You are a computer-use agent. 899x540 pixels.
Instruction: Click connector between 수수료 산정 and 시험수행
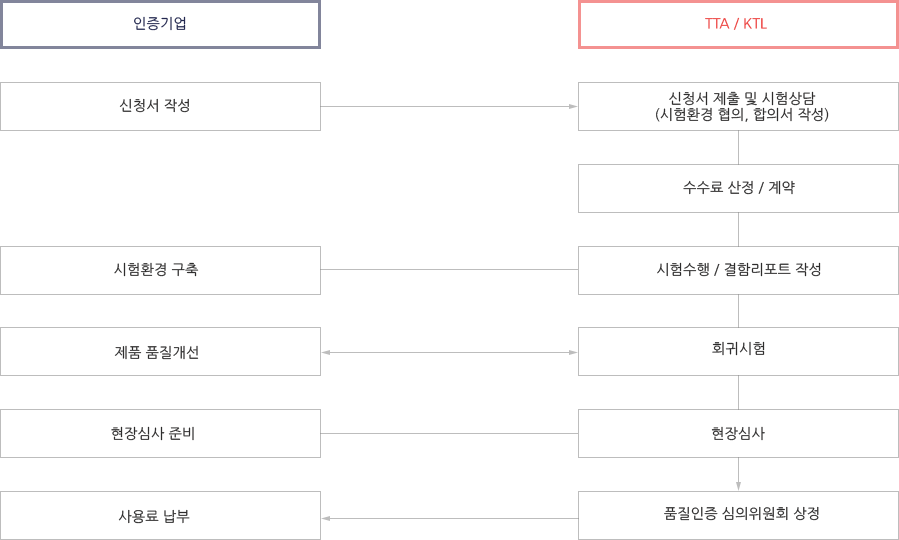(x=738, y=229)
